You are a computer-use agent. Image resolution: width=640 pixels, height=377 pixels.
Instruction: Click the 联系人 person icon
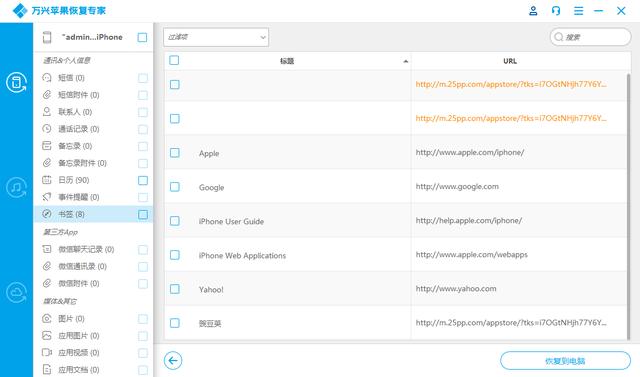pos(47,112)
